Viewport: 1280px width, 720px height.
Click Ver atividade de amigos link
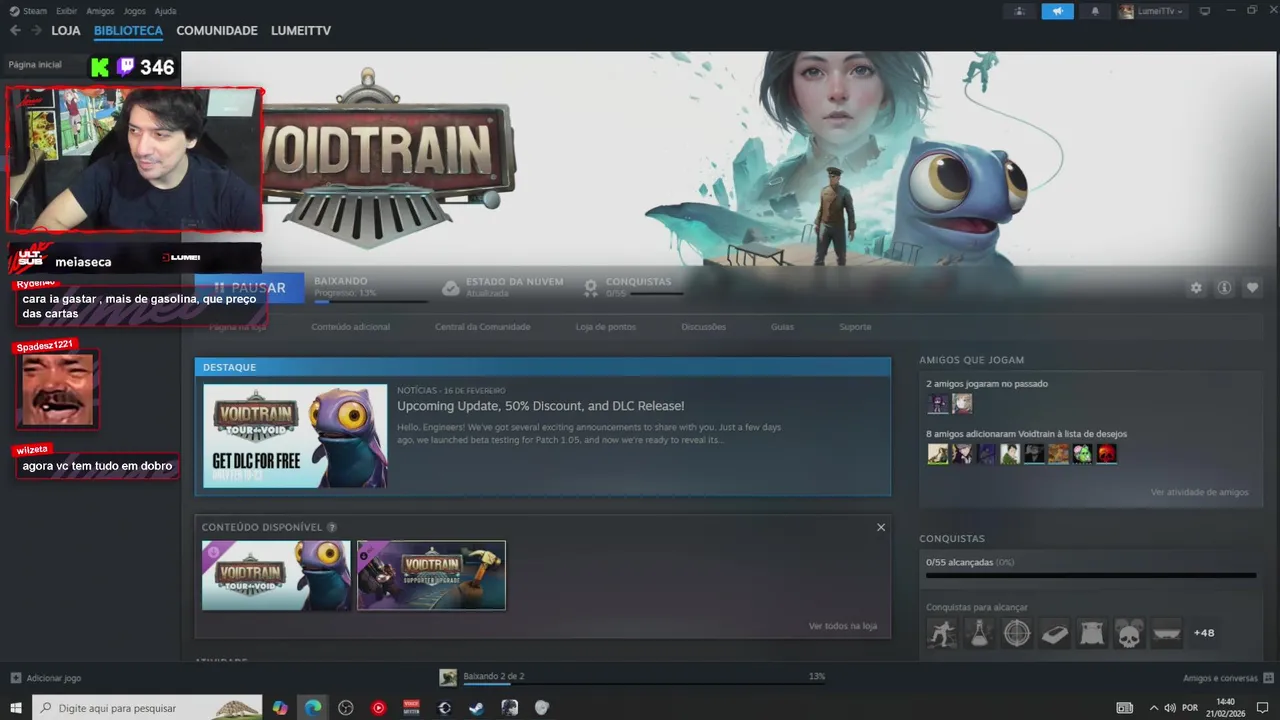(1199, 492)
